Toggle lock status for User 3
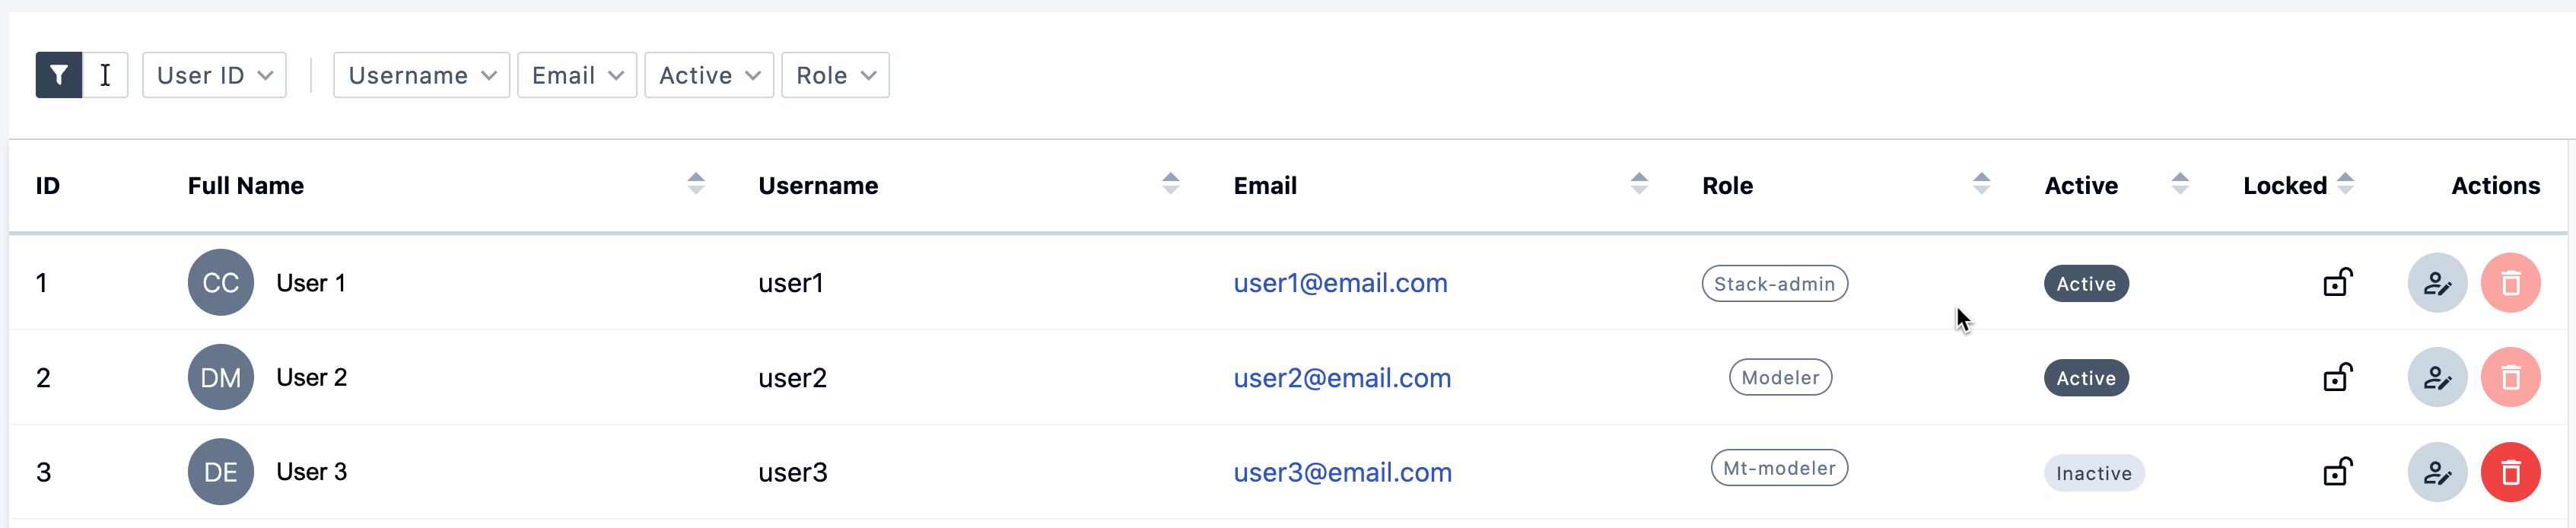The image size is (2576, 528). [2337, 471]
